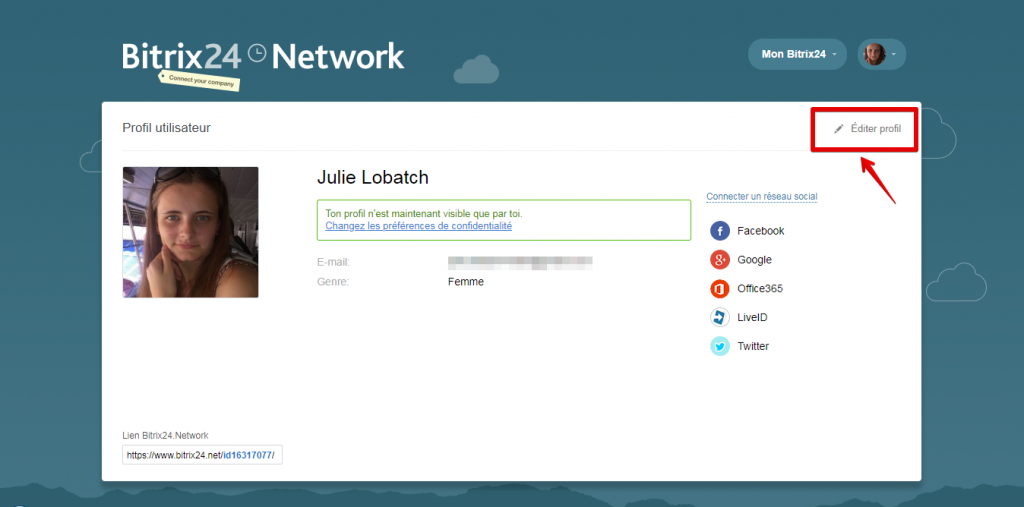This screenshot has width=1024, height=507.
Task: Click the Google plus icon
Action: [x=720, y=259]
